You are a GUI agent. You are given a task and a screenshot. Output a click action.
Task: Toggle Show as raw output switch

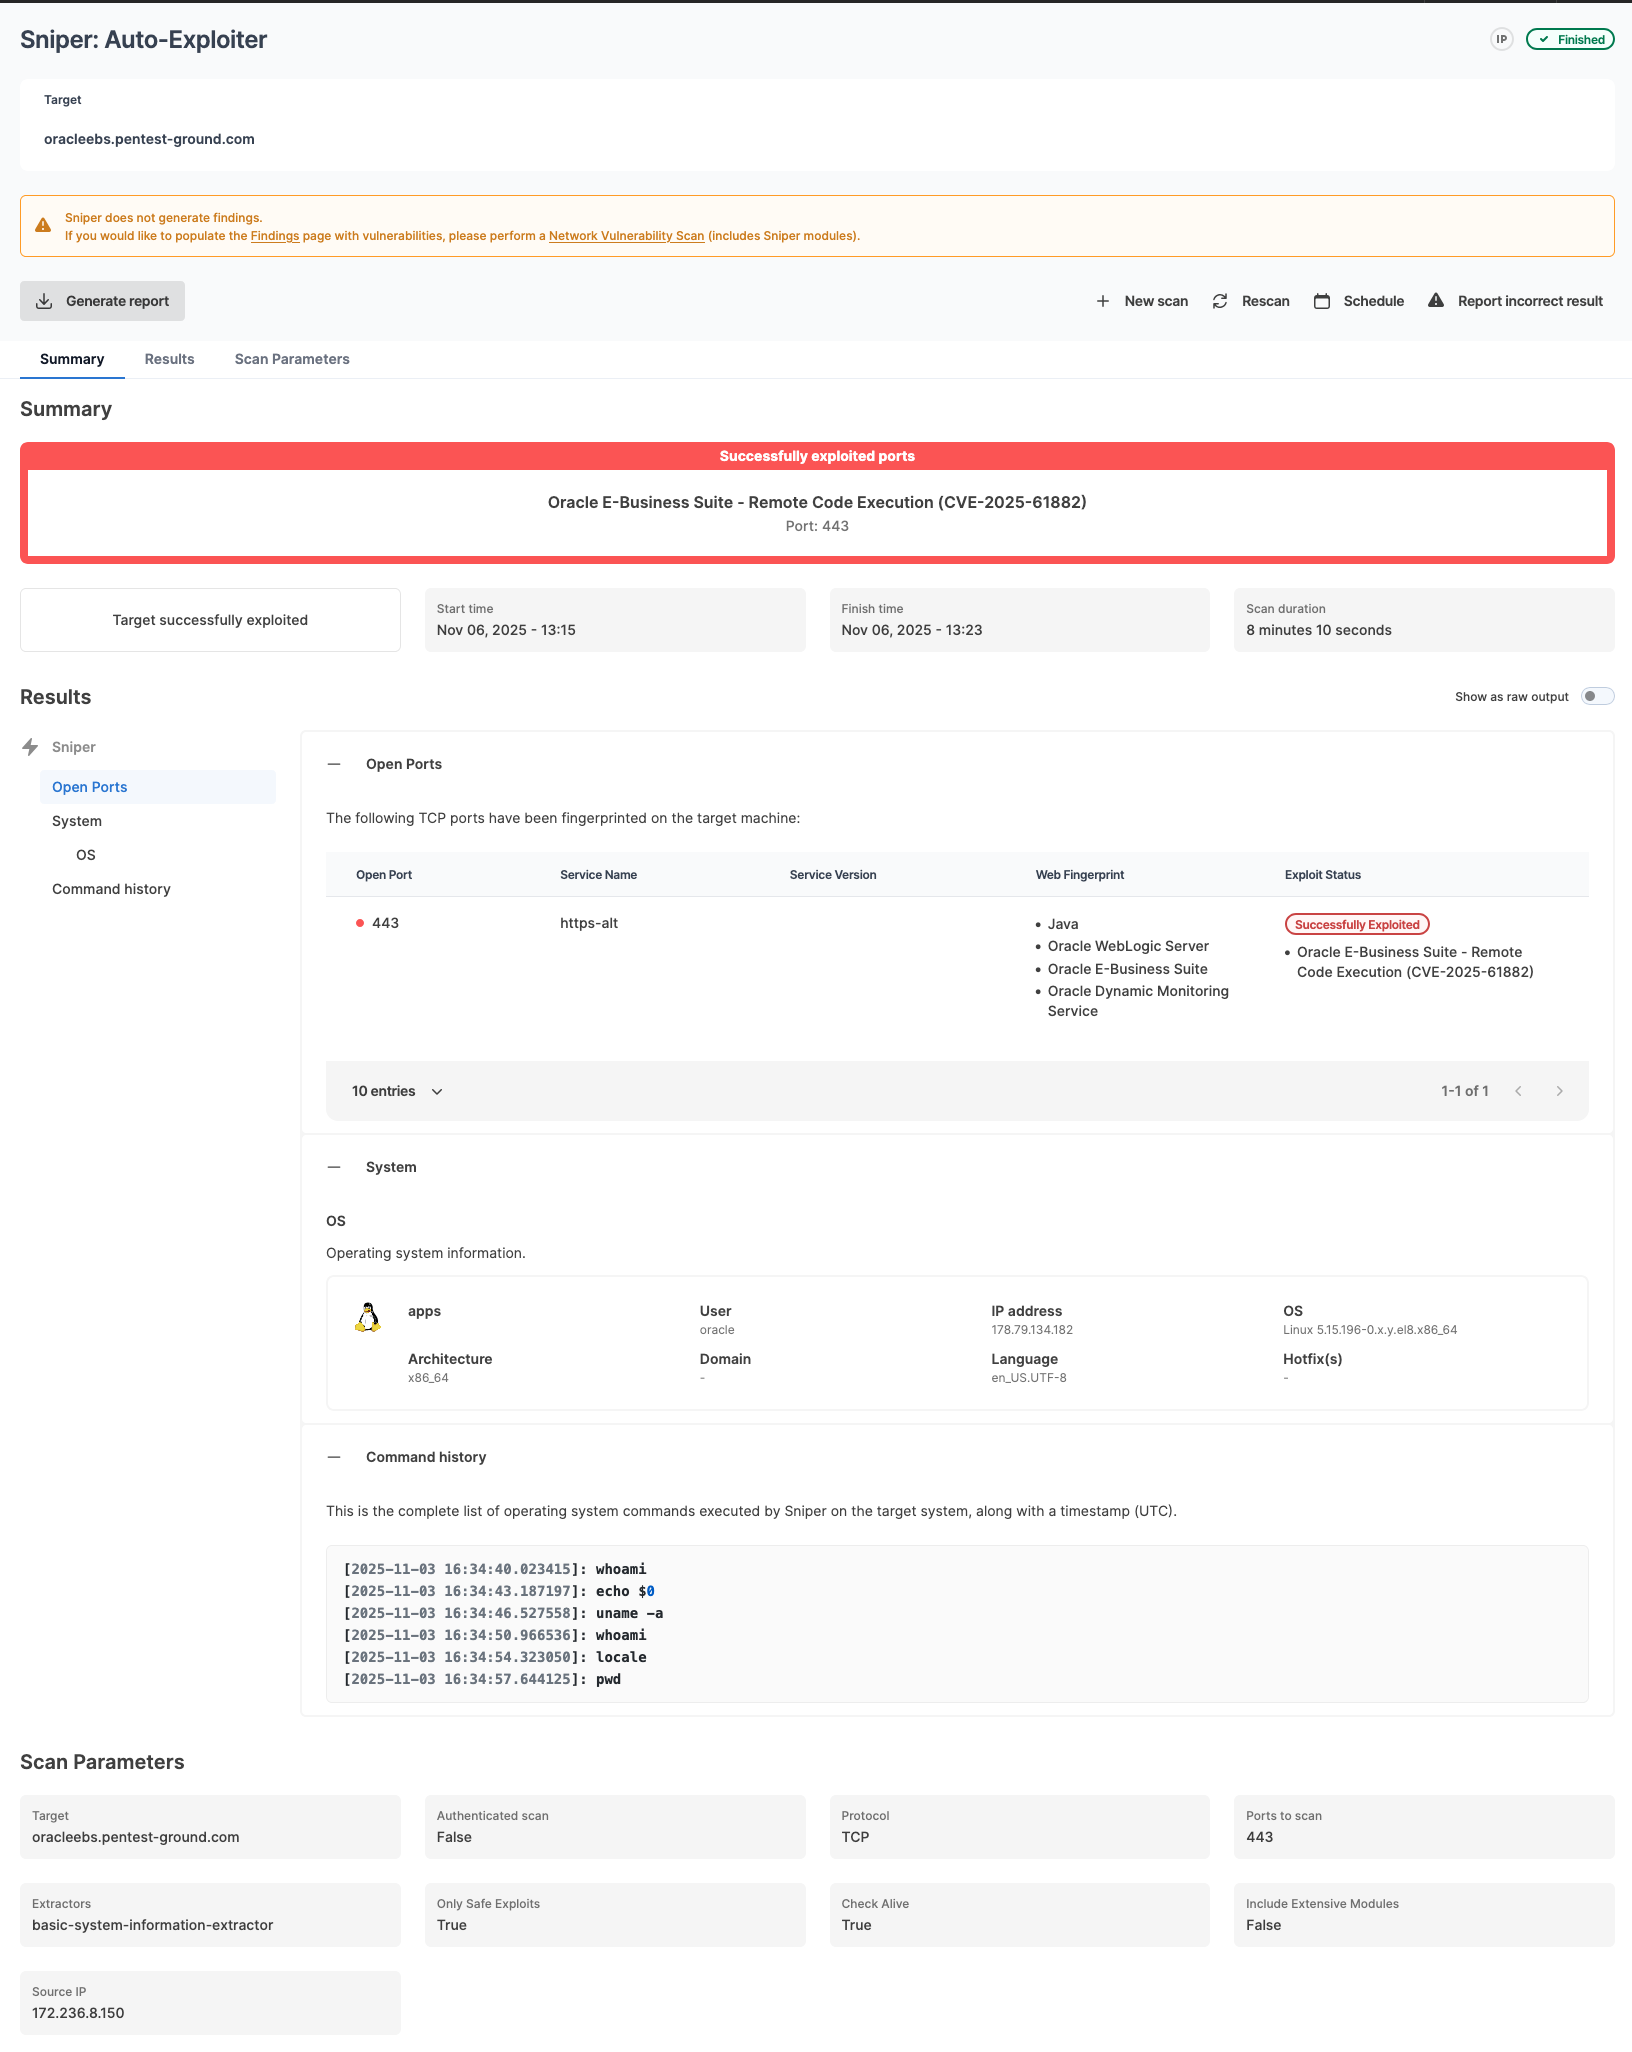click(x=1597, y=696)
